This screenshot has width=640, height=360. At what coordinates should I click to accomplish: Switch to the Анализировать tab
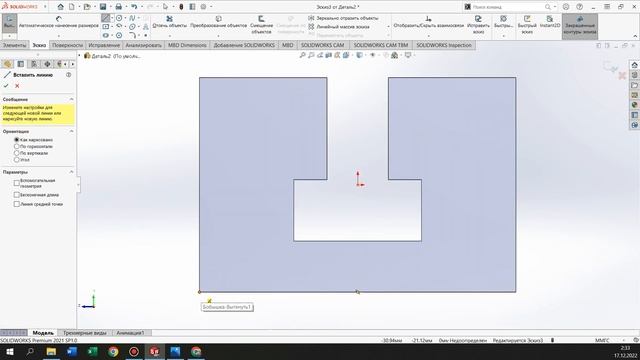[x=143, y=45]
